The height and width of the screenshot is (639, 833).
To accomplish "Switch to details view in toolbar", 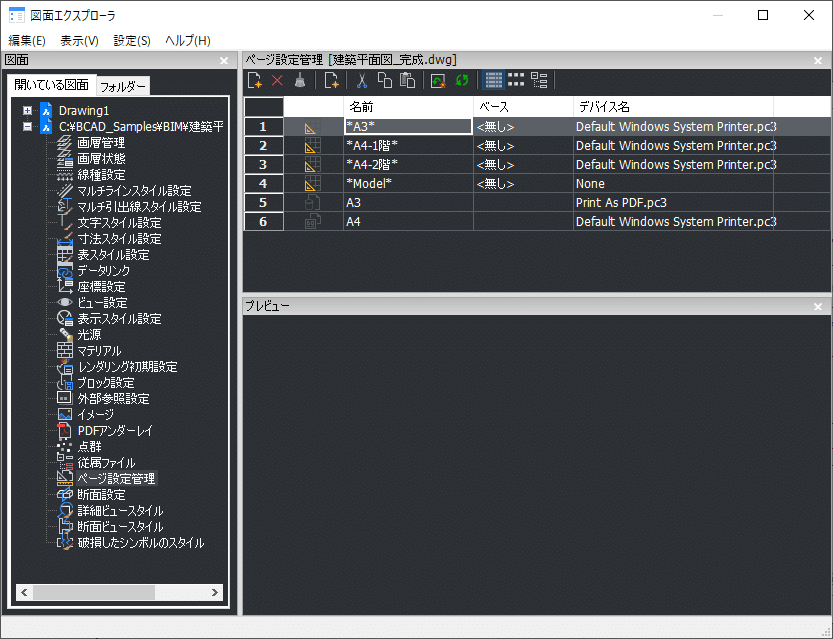I will tap(493, 80).
